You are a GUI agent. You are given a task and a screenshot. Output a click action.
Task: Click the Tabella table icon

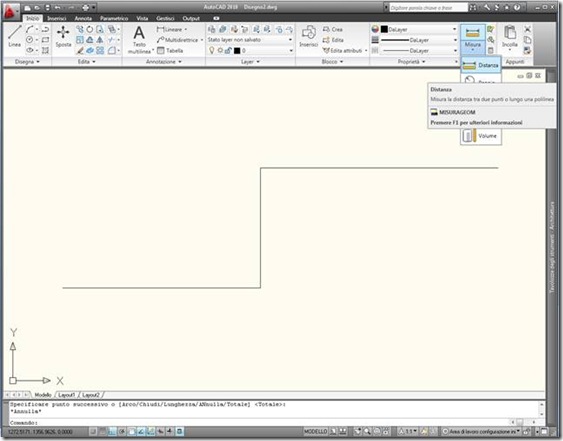coord(170,51)
